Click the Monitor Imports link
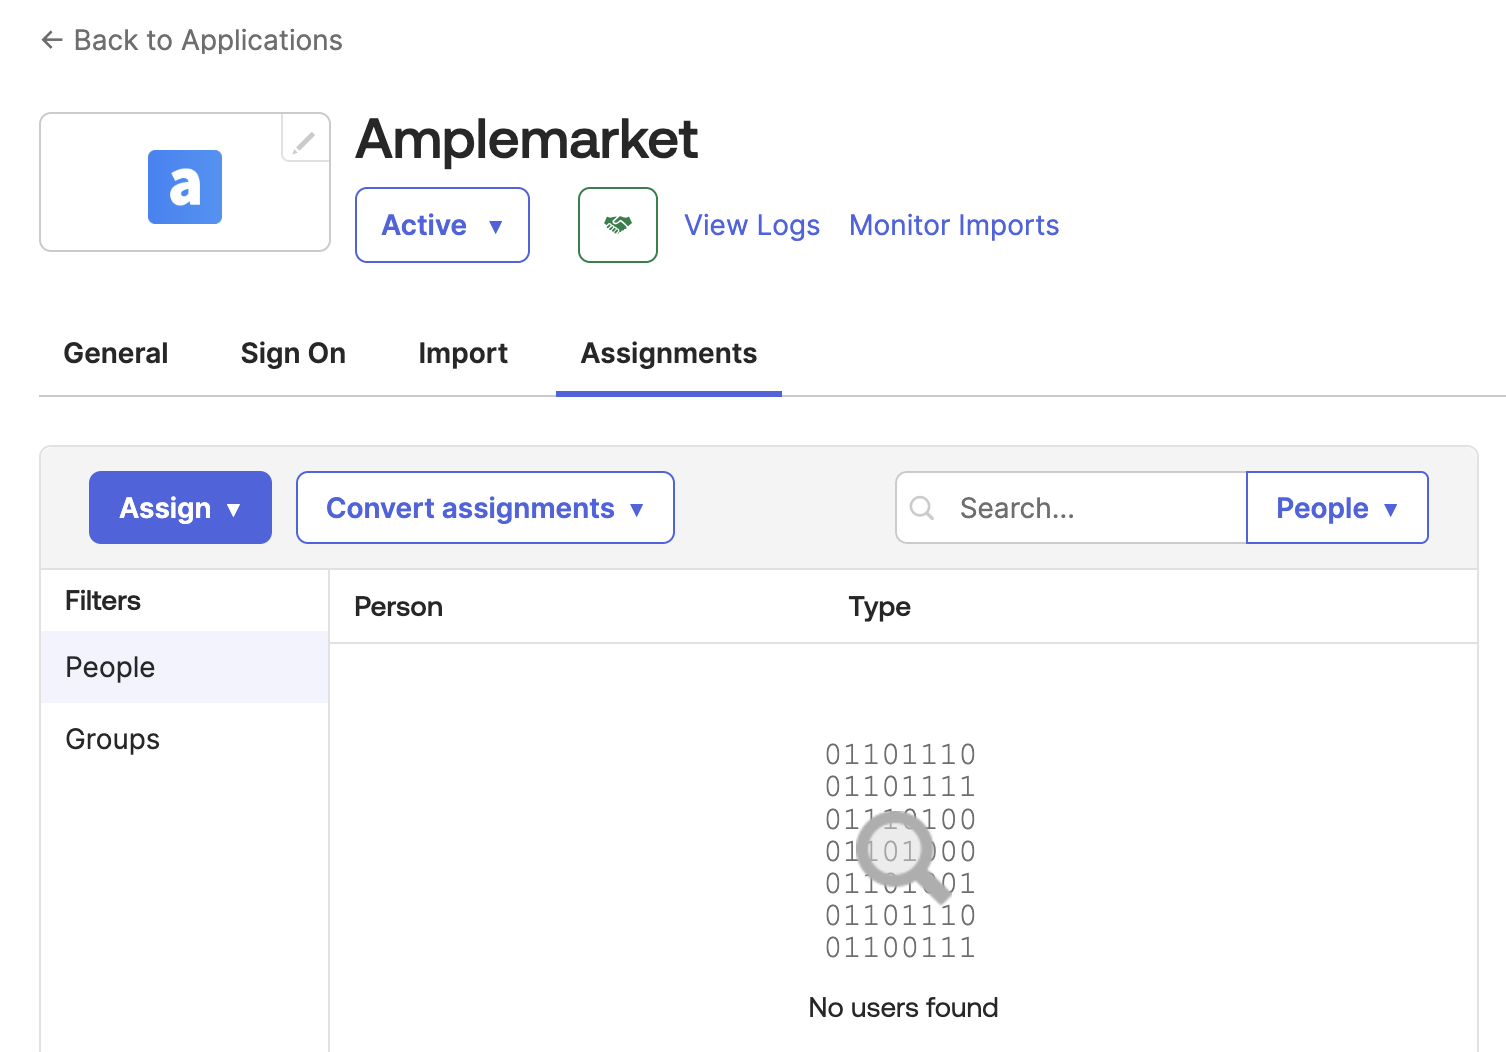This screenshot has height=1052, width=1506. point(954,226)
